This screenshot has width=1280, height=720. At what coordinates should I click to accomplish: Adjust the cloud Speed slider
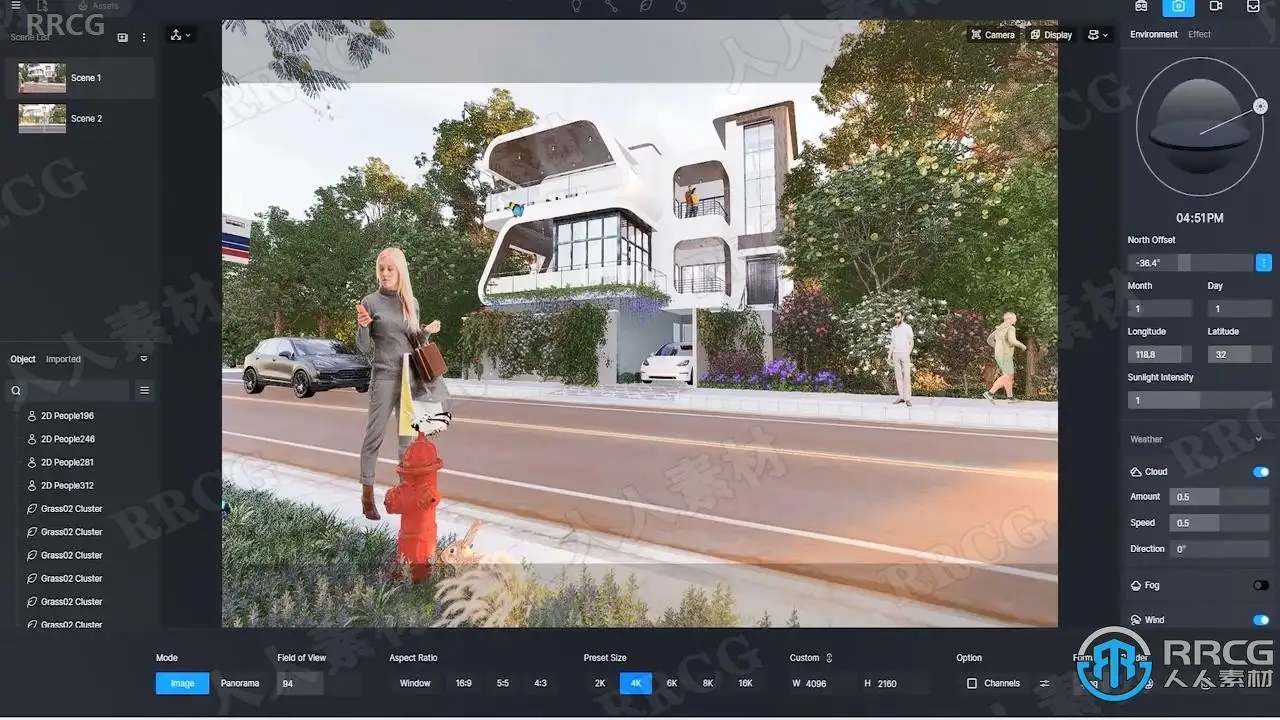(1221, 523)
